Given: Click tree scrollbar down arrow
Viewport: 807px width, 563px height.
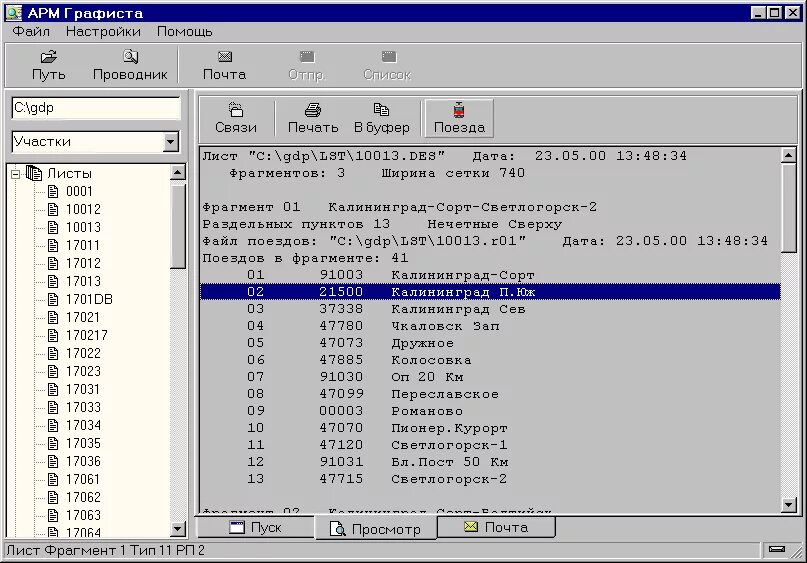Looking at the screenshot, I should [178, 529].
